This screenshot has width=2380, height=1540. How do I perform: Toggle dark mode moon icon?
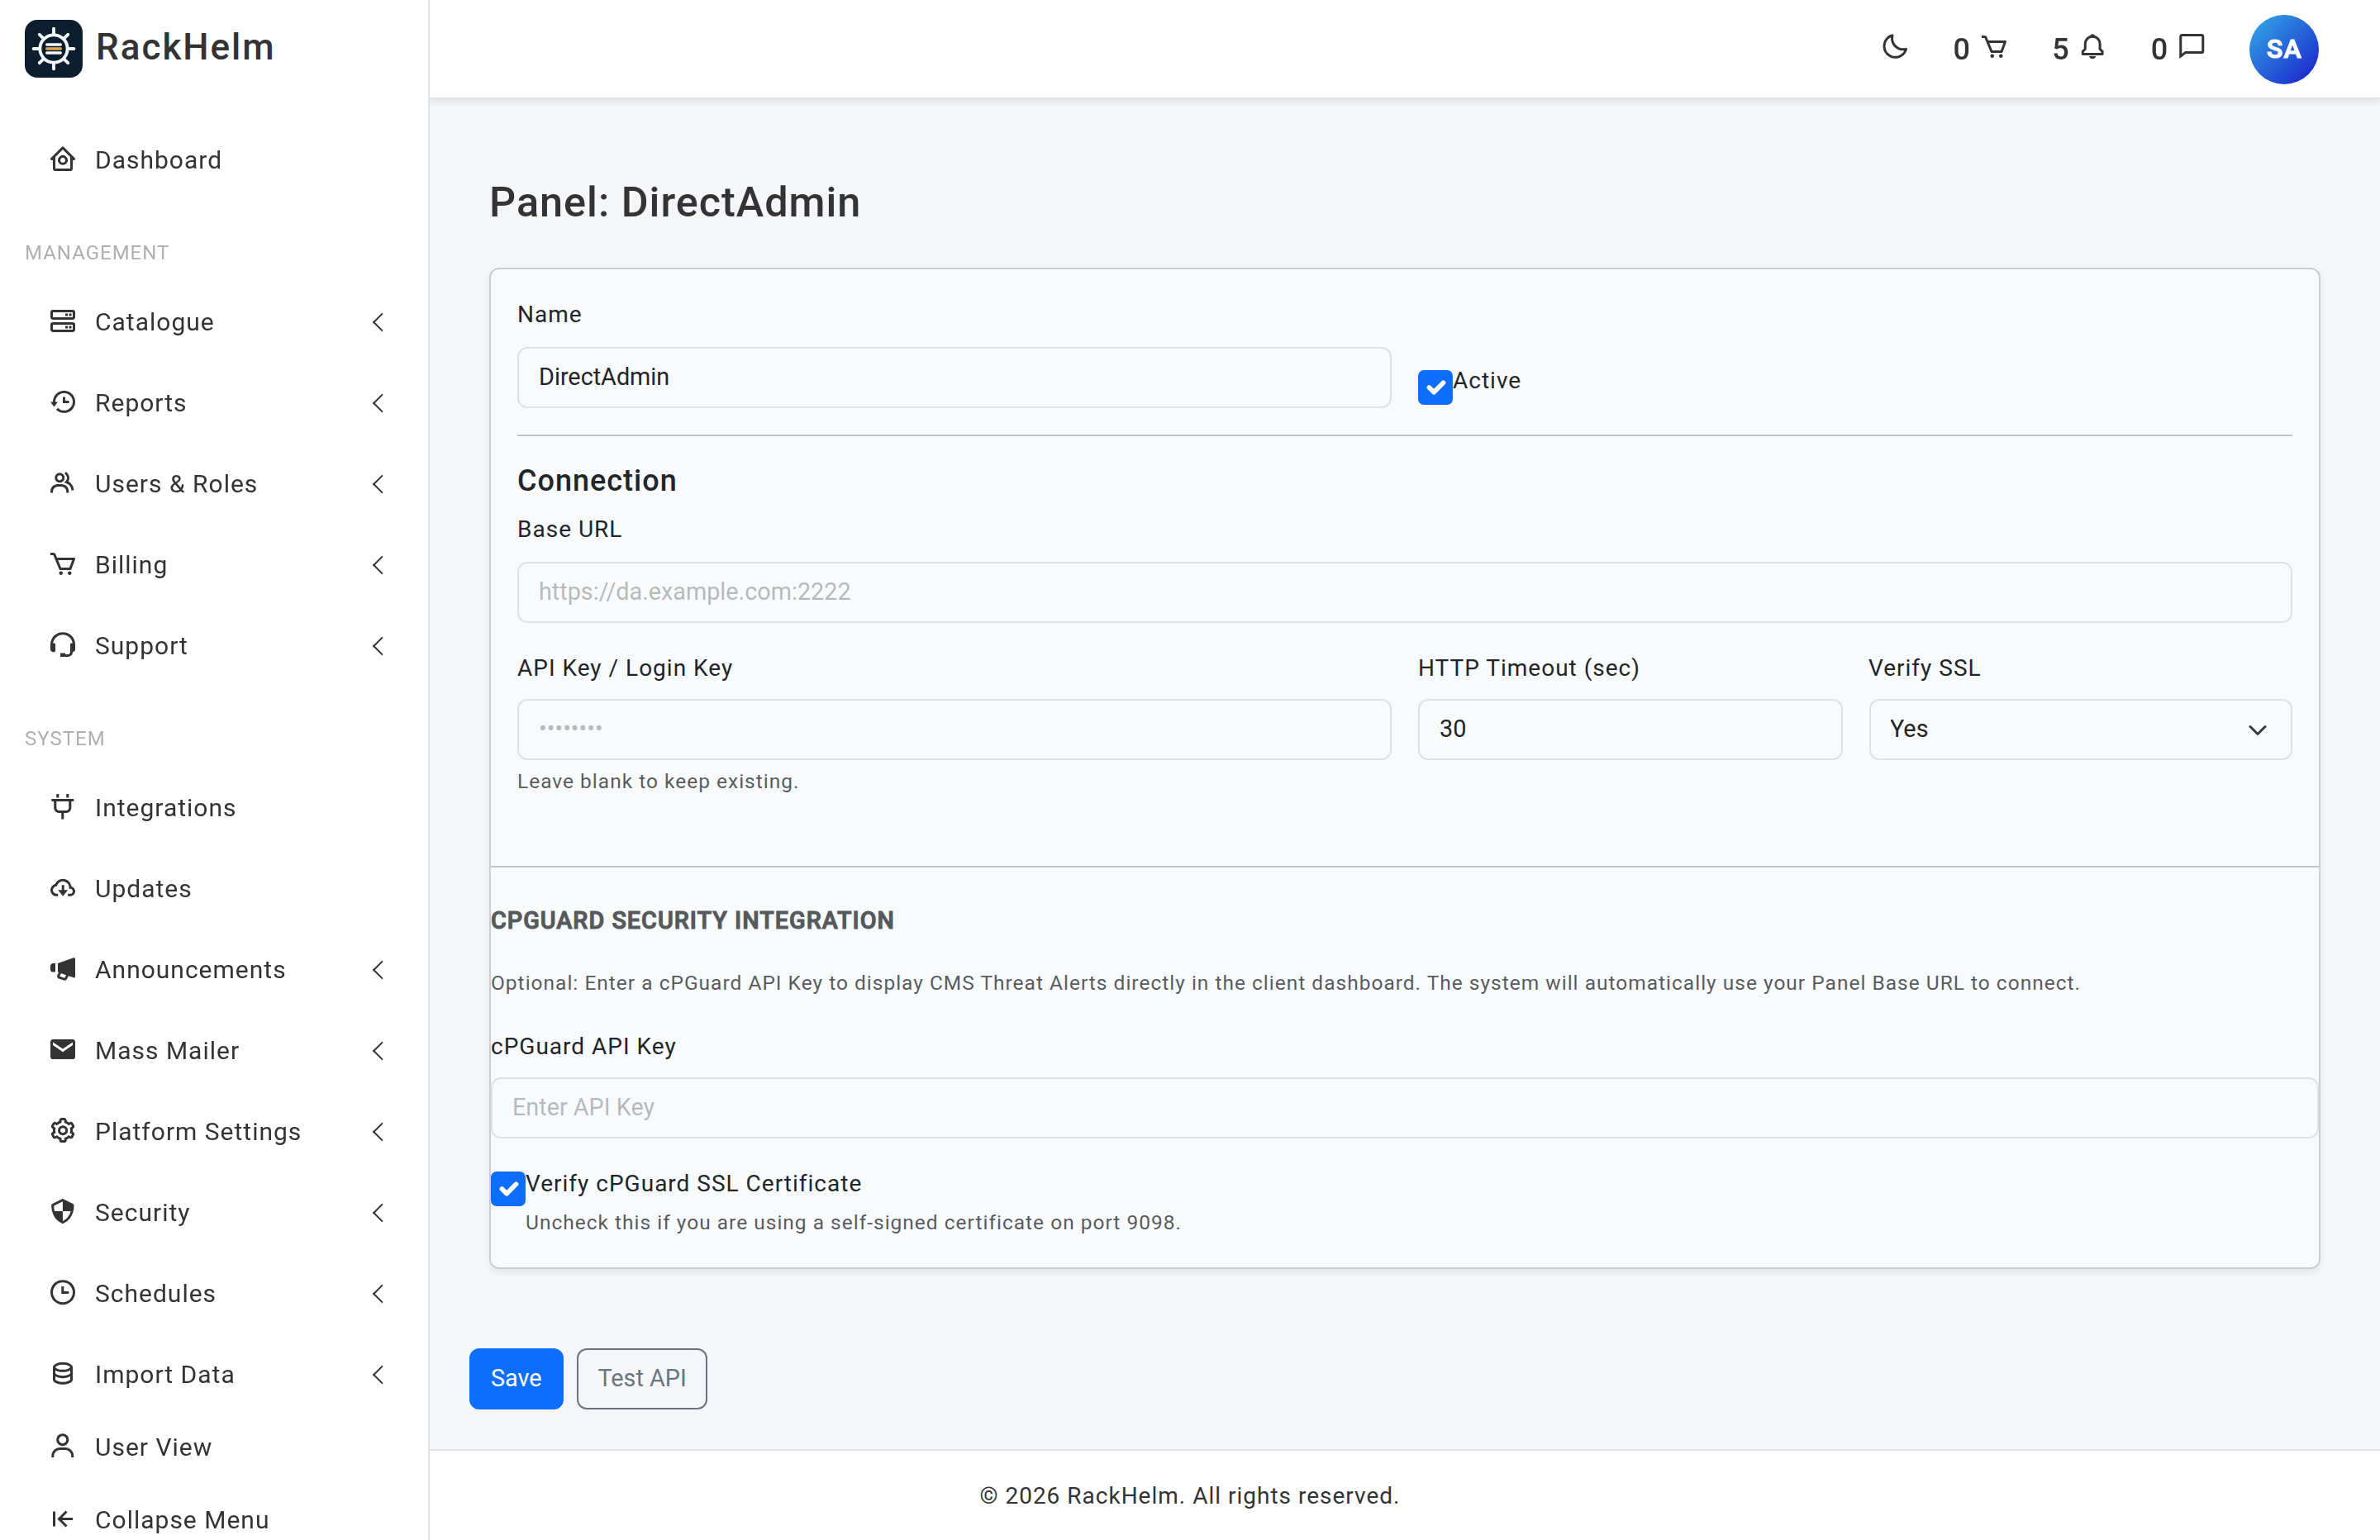(1894, 47)
